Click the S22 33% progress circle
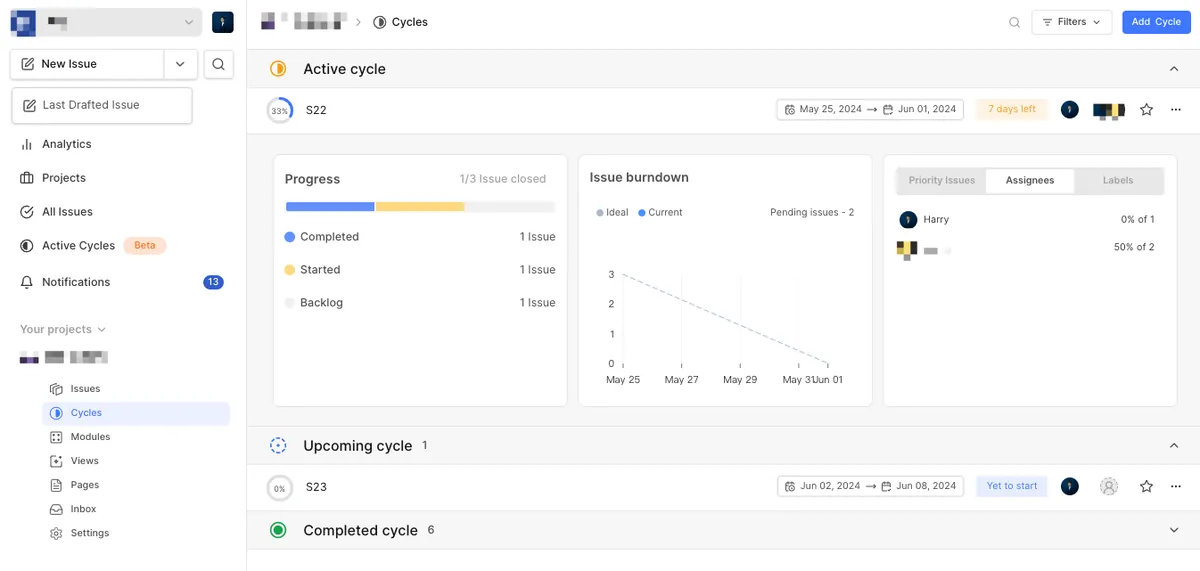This screenshot has height=571, width=1200. point(280,110)
